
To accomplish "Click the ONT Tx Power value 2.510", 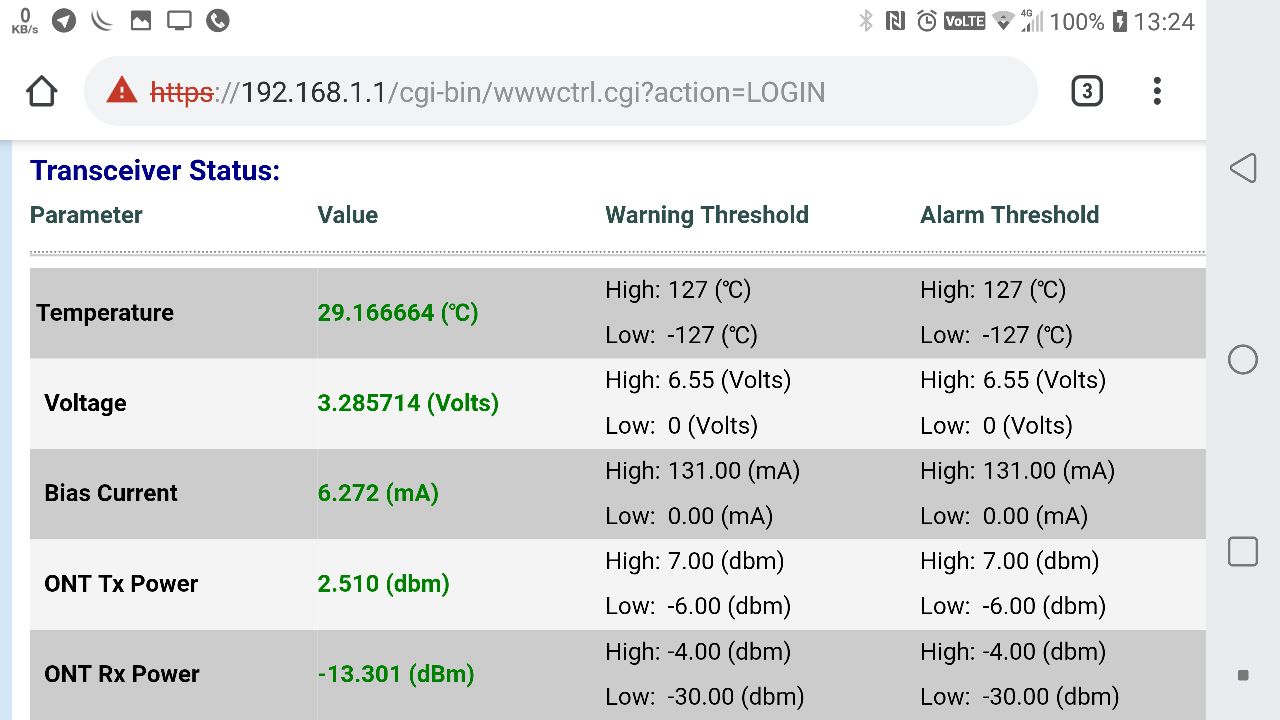I will pyautogui.click(x=383, y=584).
